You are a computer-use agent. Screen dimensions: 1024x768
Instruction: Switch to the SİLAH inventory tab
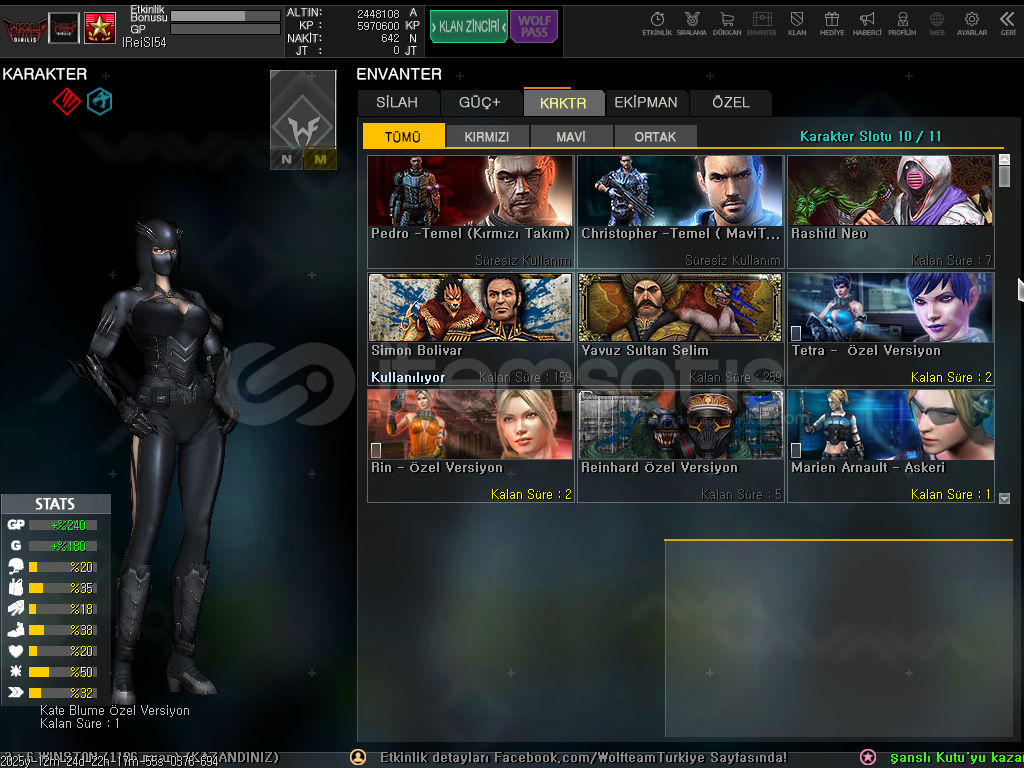tap(397, 102)
